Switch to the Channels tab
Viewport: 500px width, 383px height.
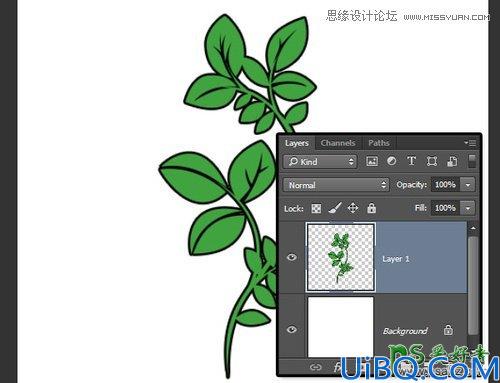click(x=338, y=143)
